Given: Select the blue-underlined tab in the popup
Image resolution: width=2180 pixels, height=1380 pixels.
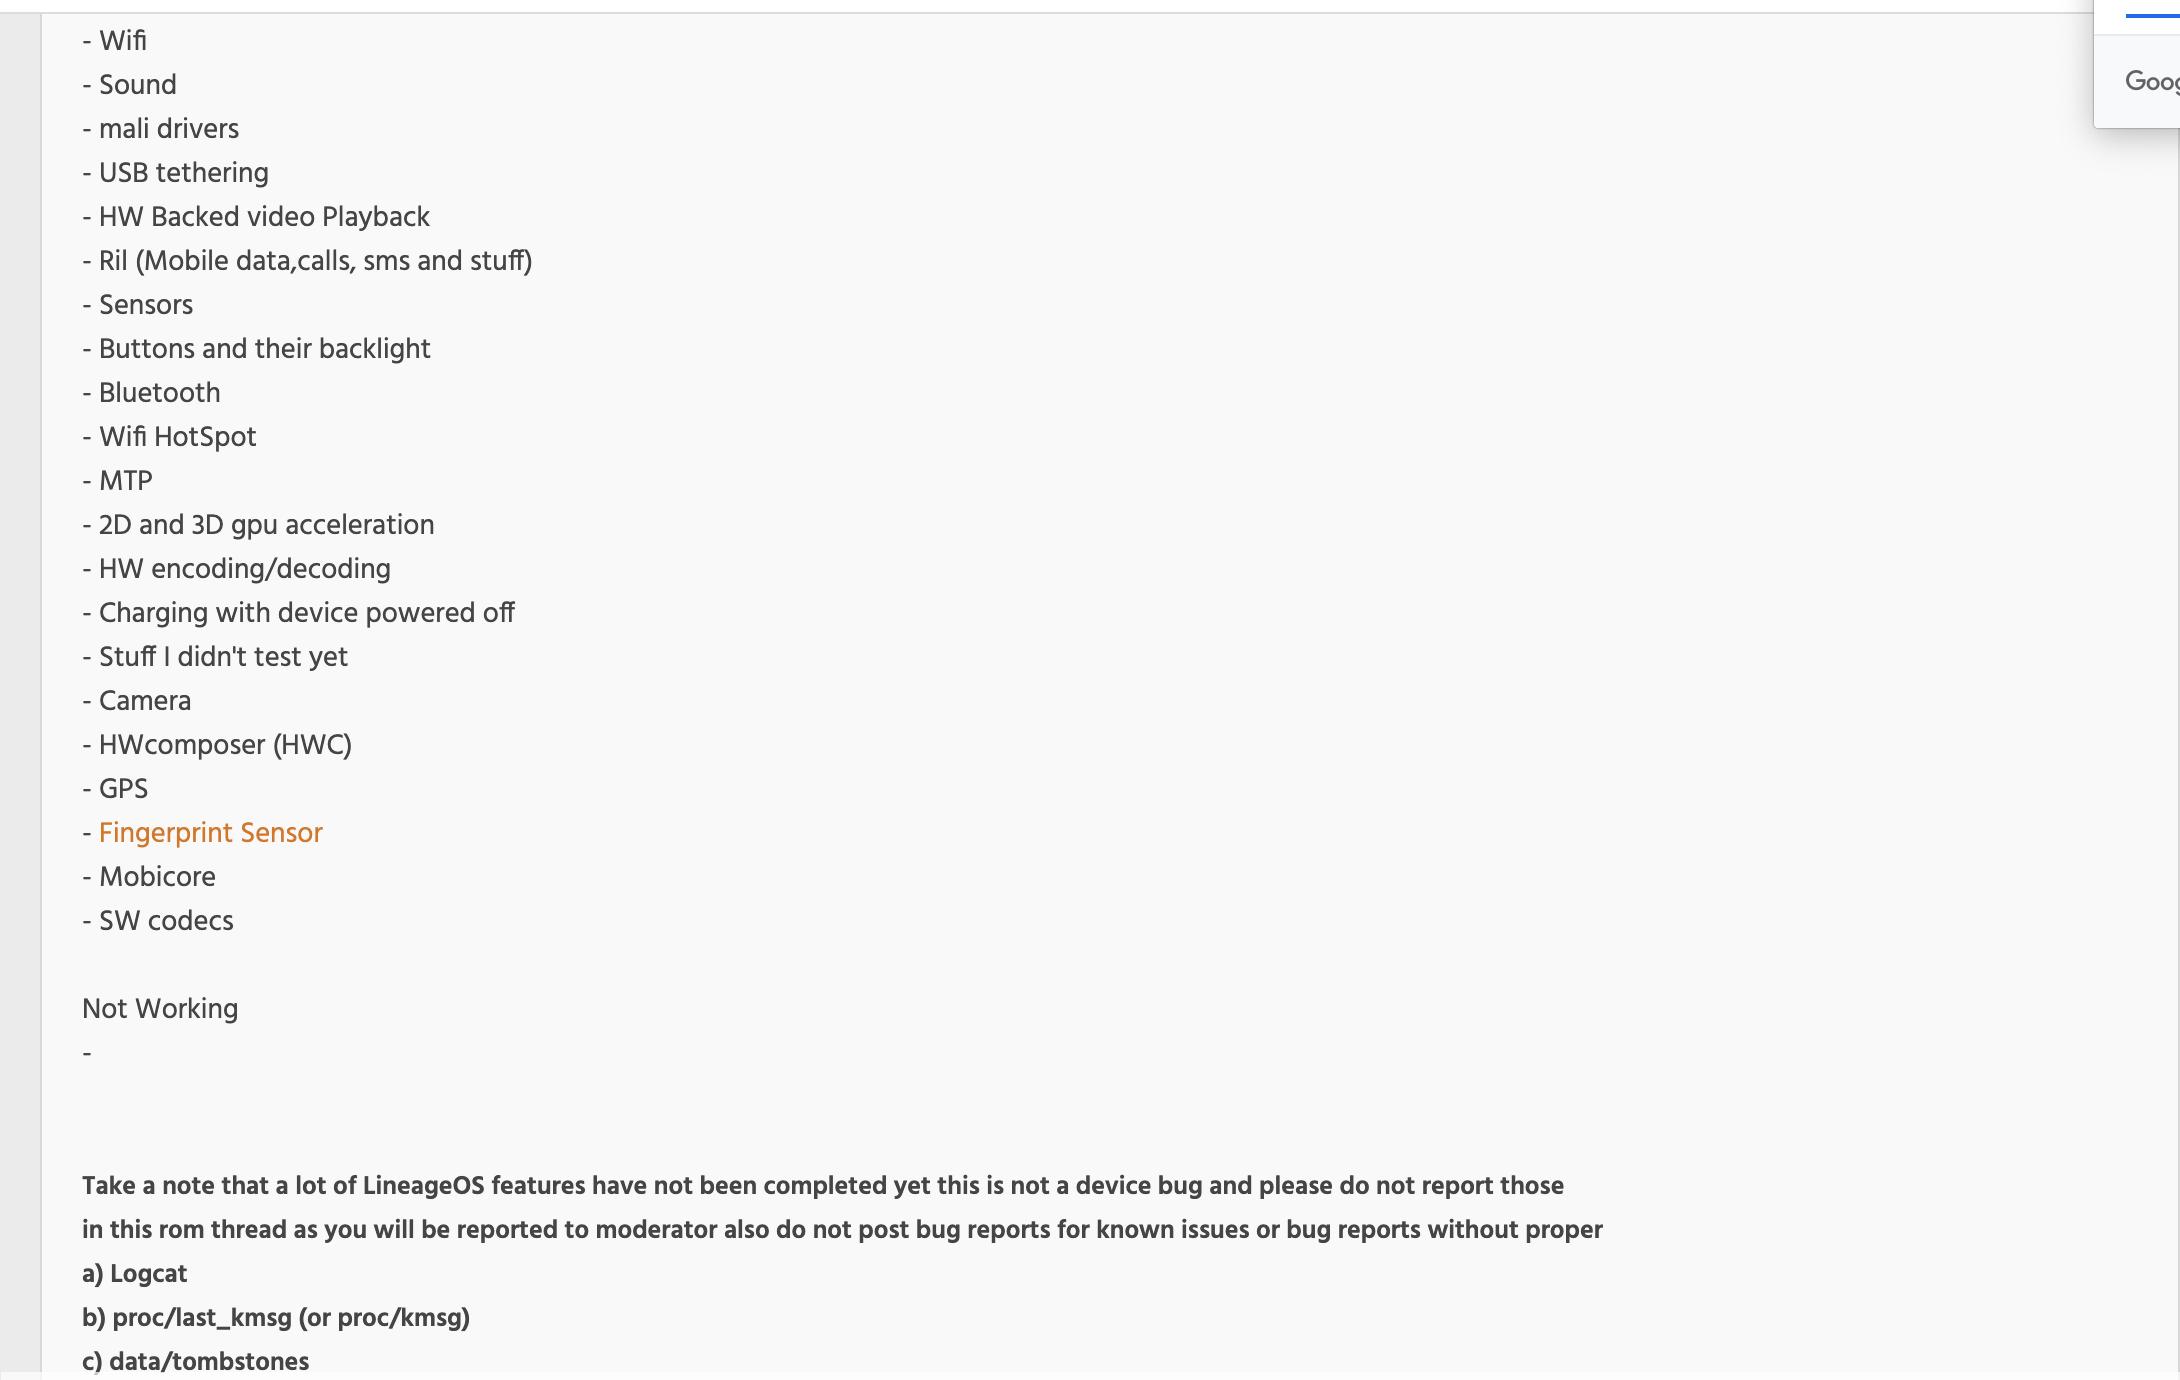Looking at the screenshot, I should pyautogui.click(x=2152, y=10).
